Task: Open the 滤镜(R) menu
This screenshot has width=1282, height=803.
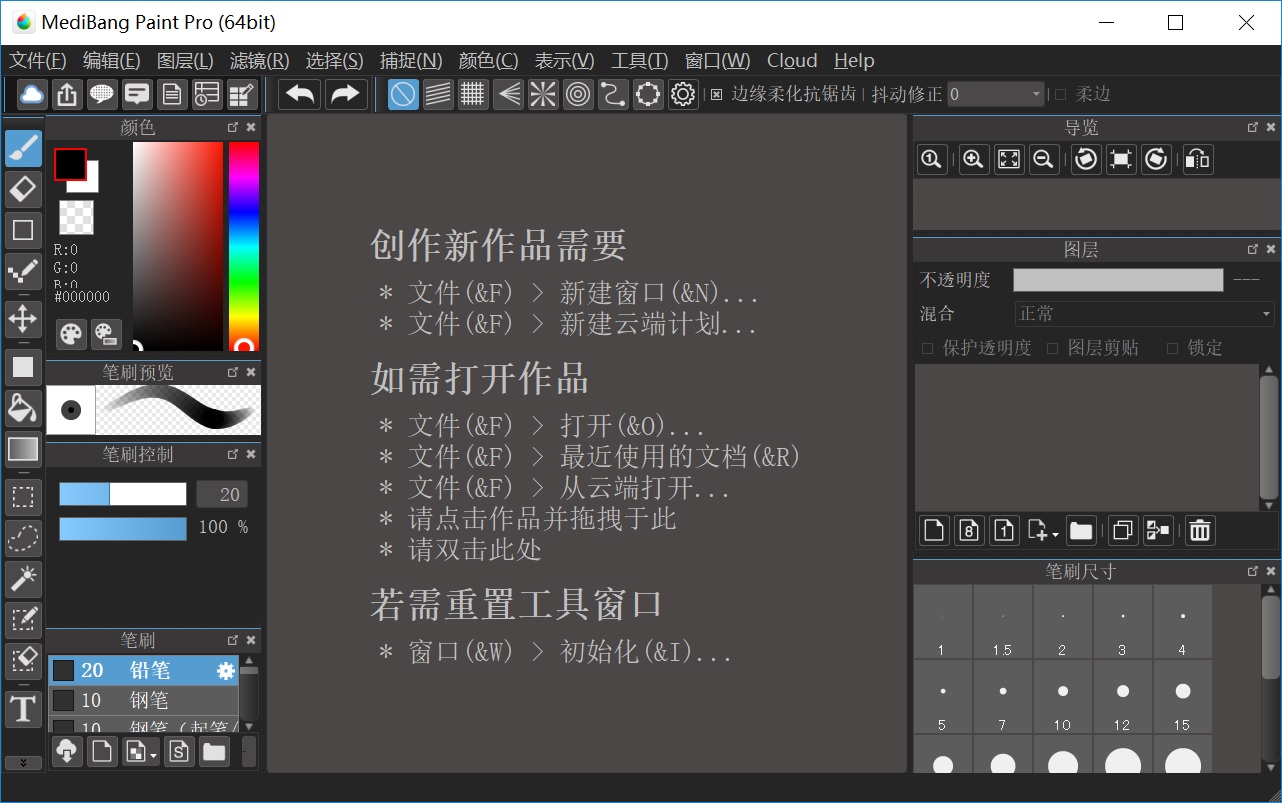Action: point(260,61)
